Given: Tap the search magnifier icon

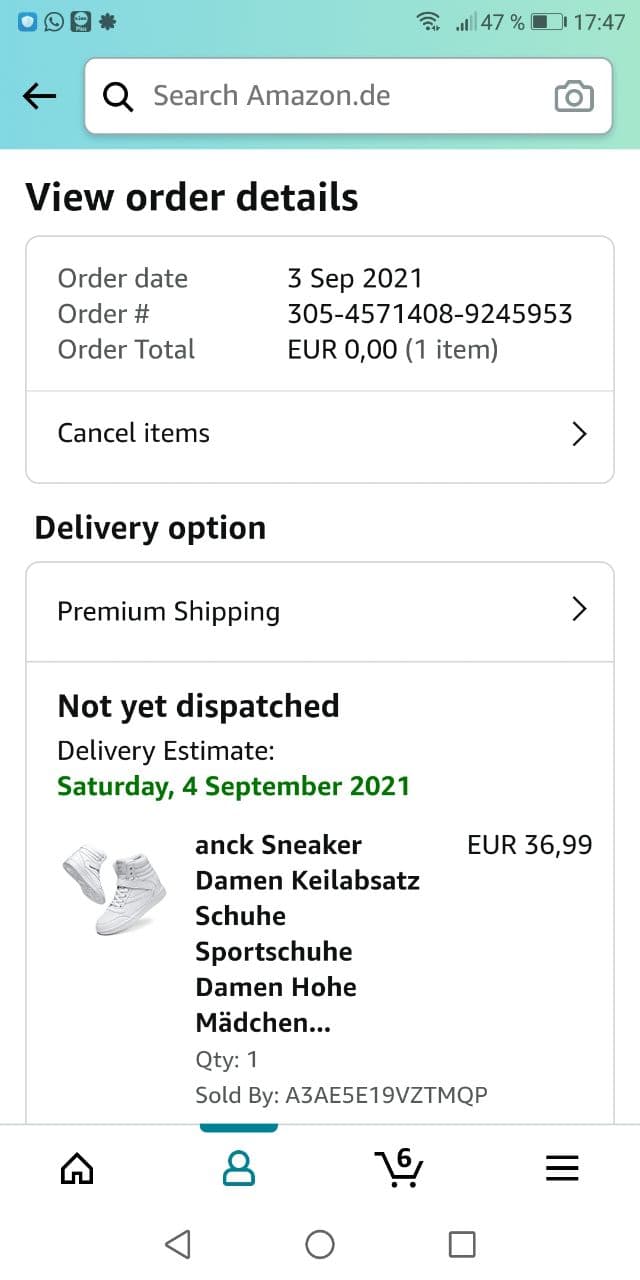Looking at the screenshot, I should click(x=118, y=97).
